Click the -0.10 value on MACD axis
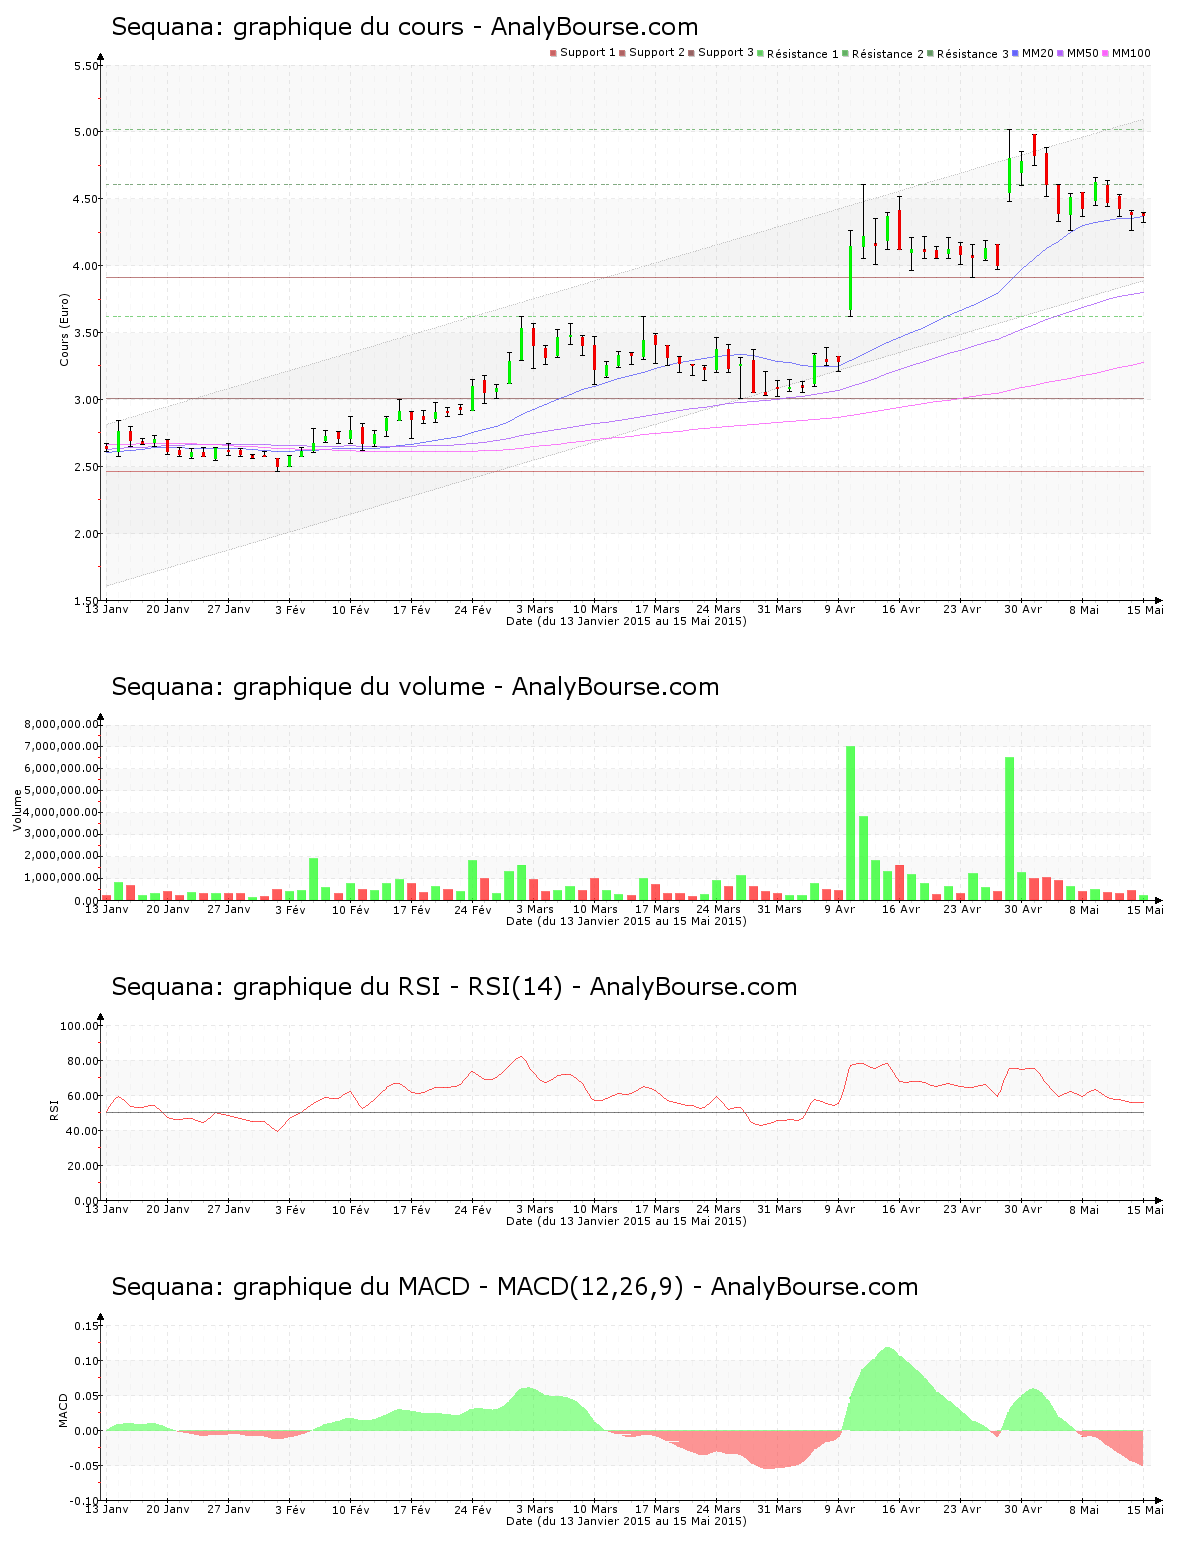The image size is (1200, 1550). (x=84, y=1501)
